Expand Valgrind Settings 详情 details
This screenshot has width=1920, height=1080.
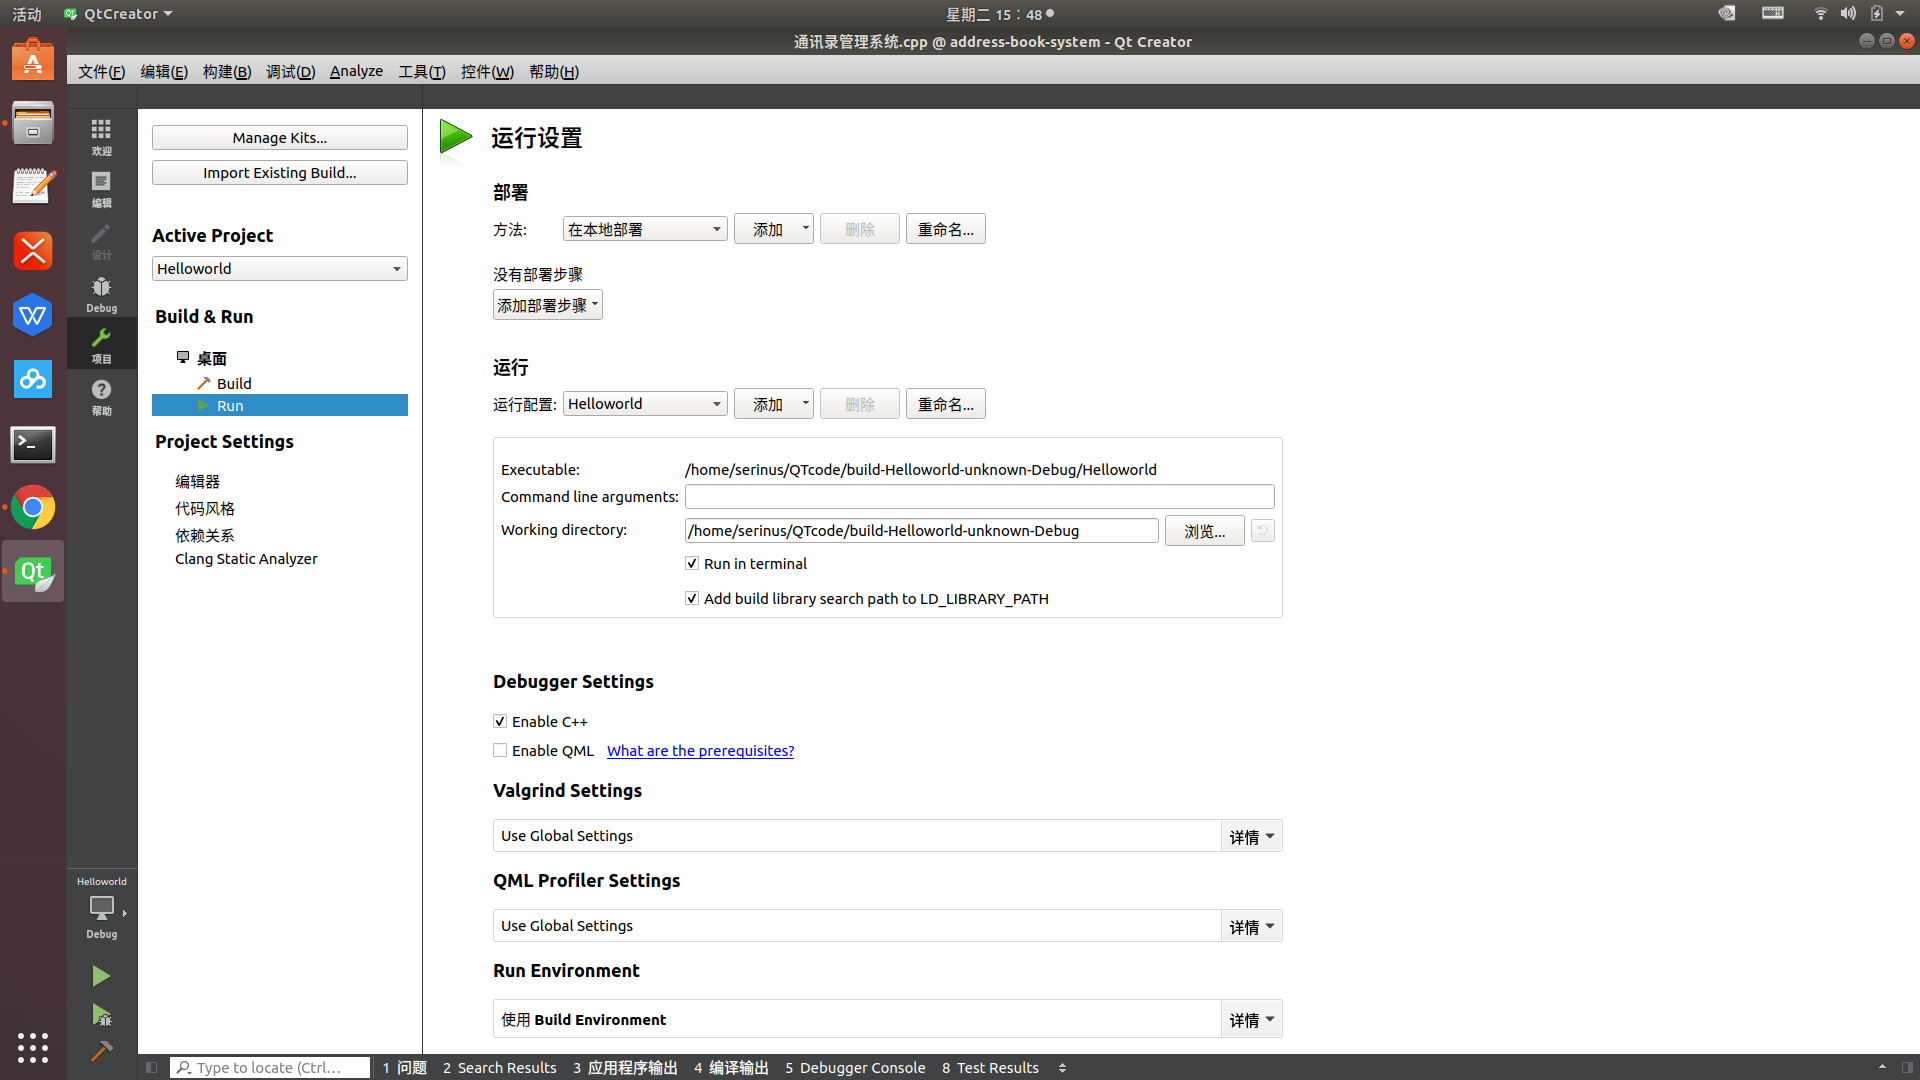click(x=1251, y=837)
